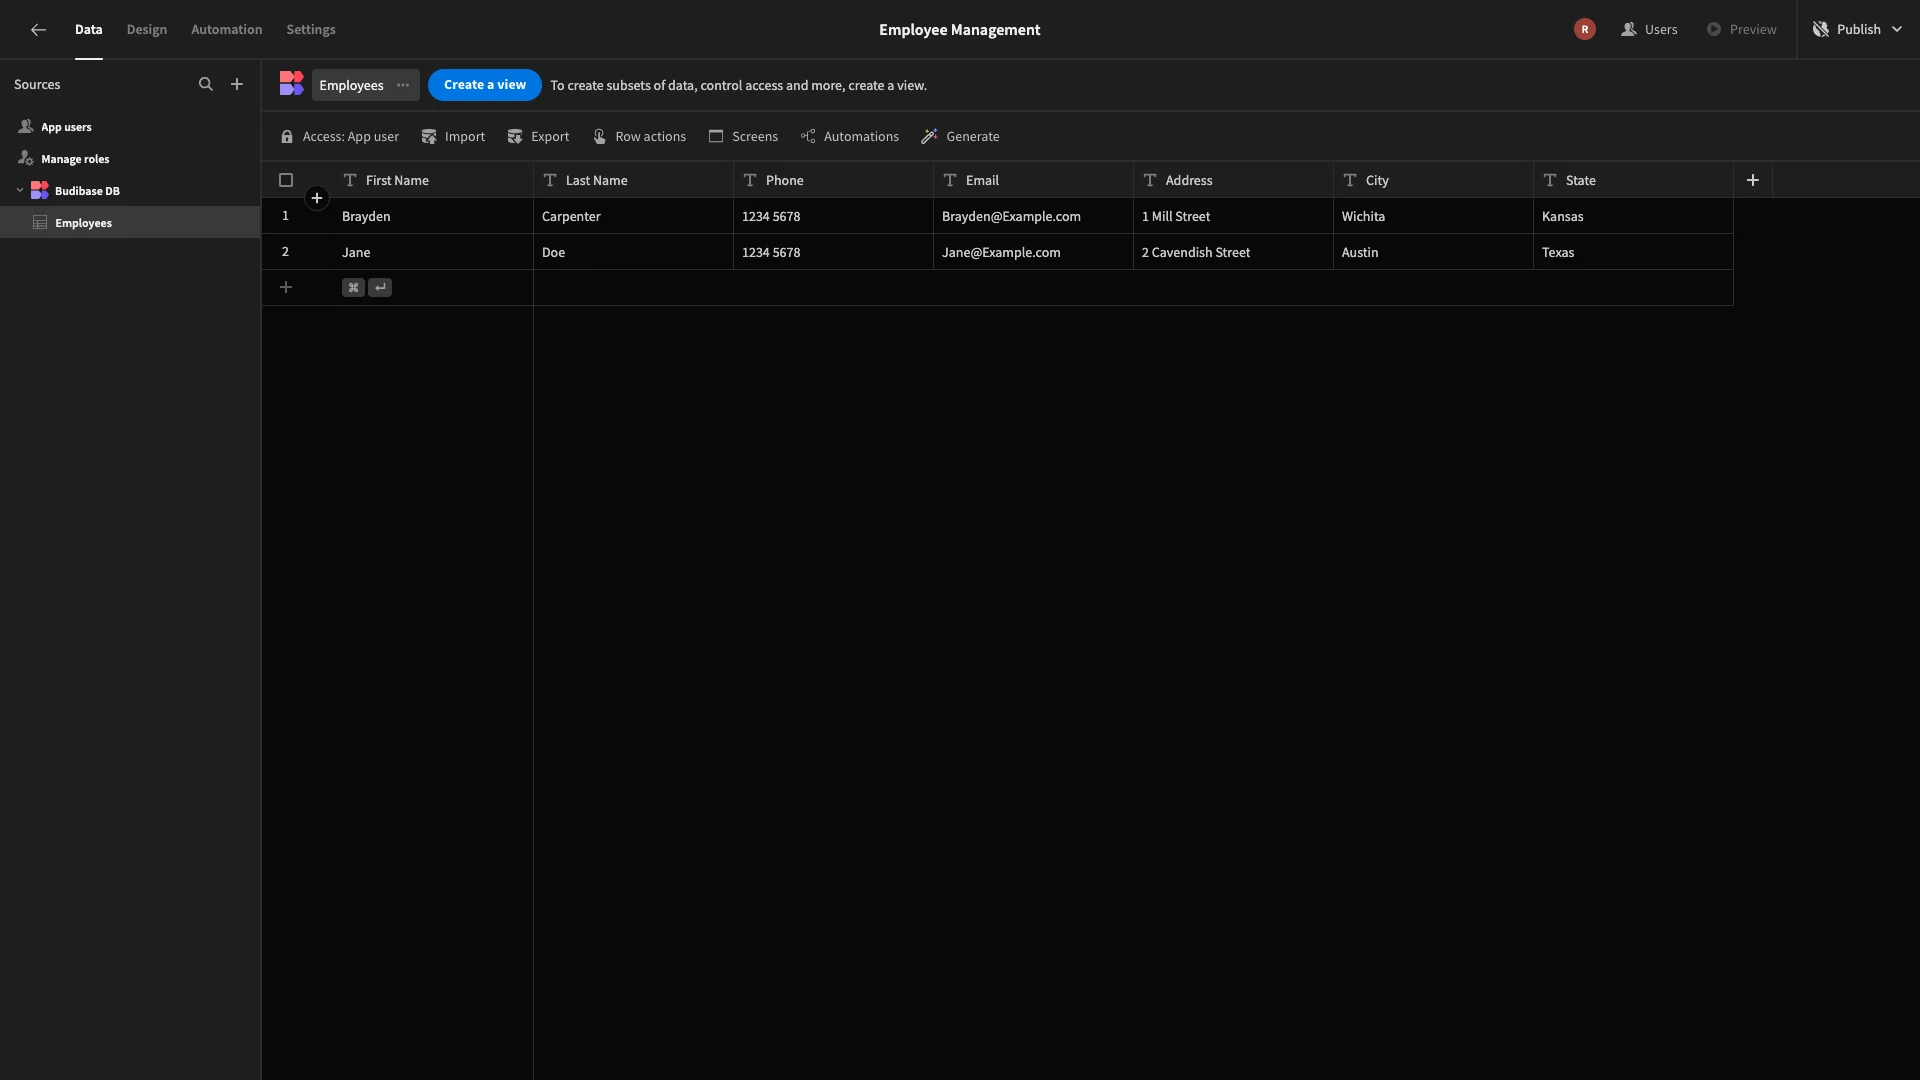Image resolution: width=1920 pixels, height=1080 pixels.
Task: Select Jane's phone number cell
Action: pos(833,253)
